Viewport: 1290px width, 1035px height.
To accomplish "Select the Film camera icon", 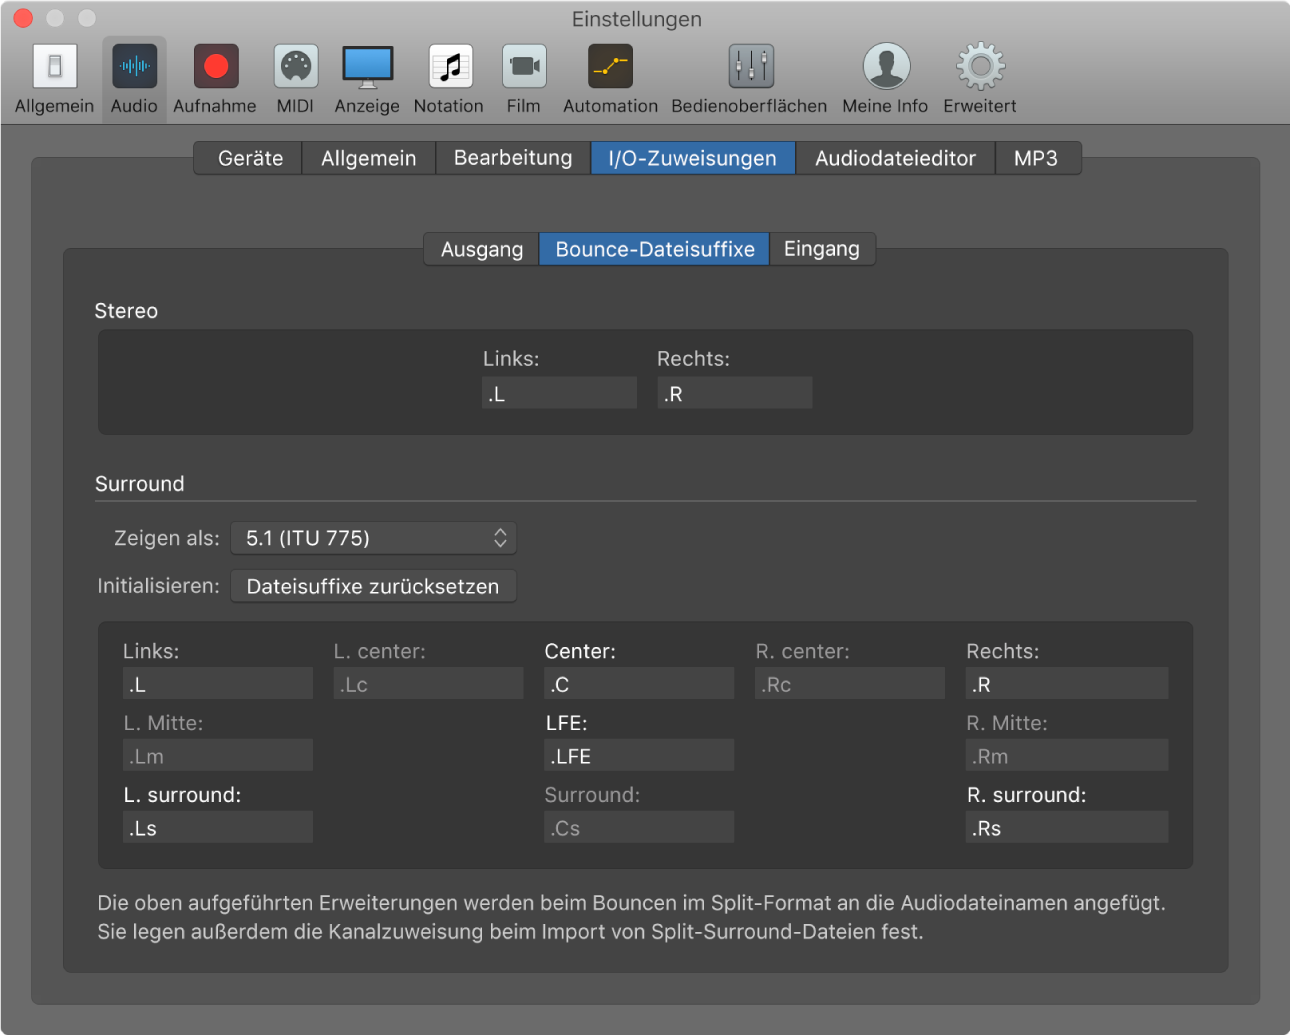I will point(523,67).
